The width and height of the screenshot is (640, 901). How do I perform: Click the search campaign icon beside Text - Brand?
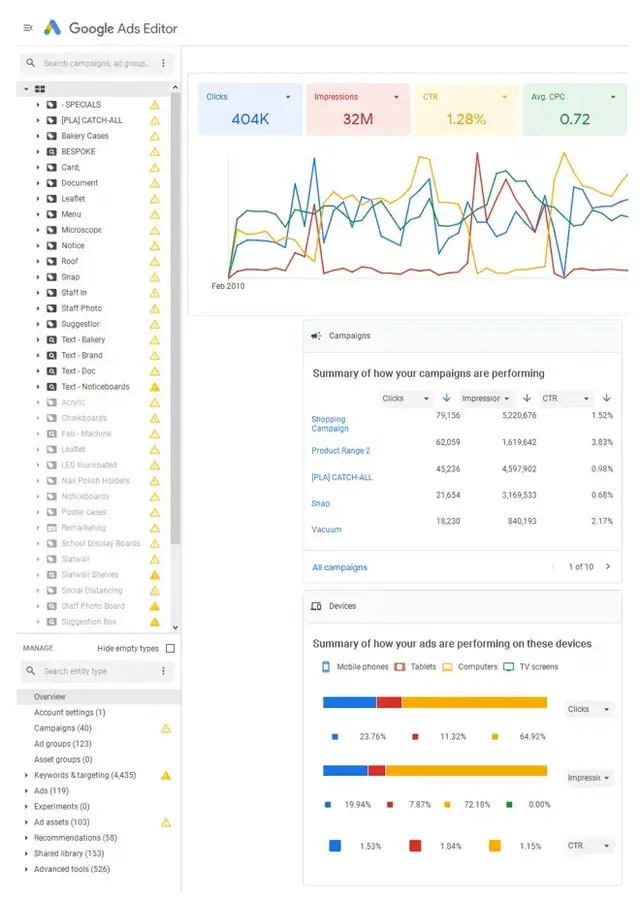pyautogui.click(x=51, y=355)
